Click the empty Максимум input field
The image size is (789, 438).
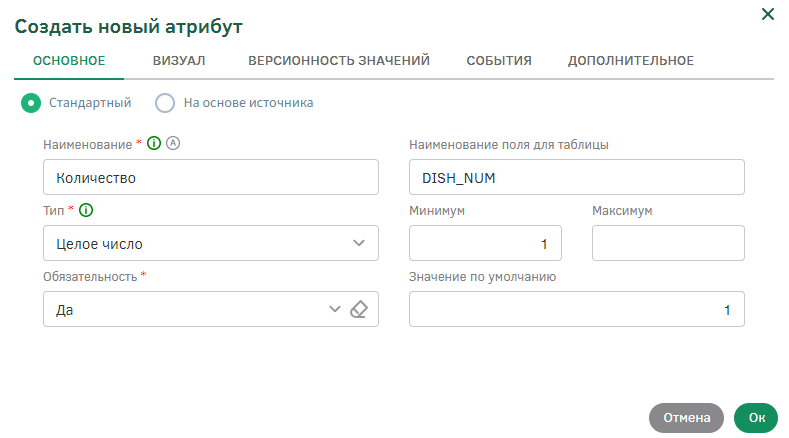point(668,243)
